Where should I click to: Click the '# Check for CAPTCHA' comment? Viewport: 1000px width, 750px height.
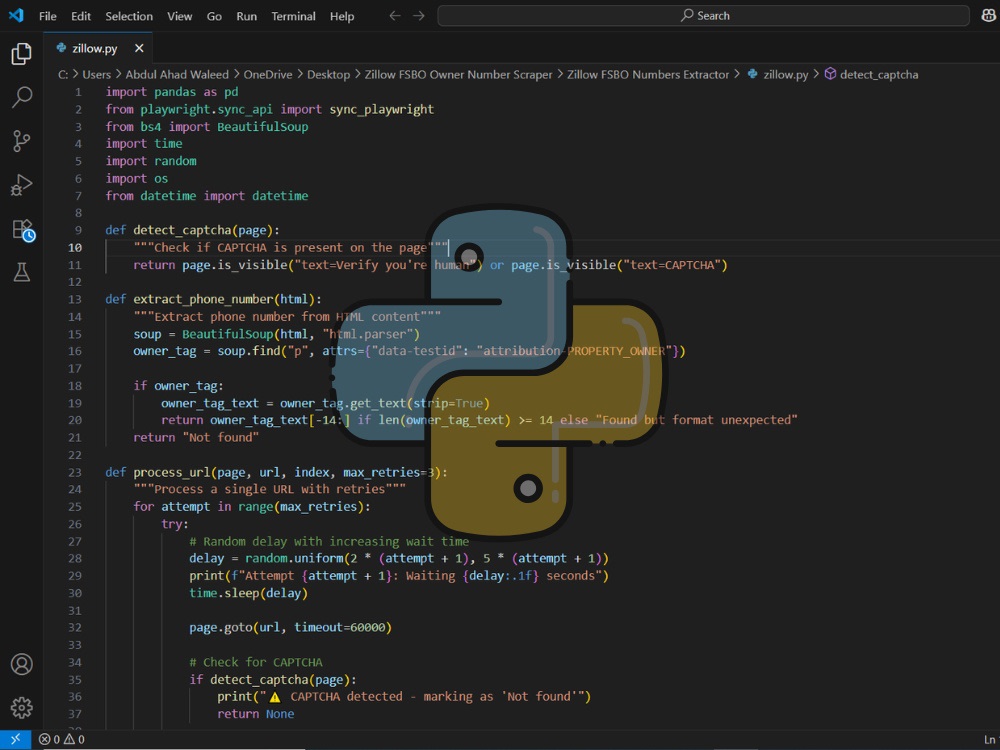click(x=256, y=661)
